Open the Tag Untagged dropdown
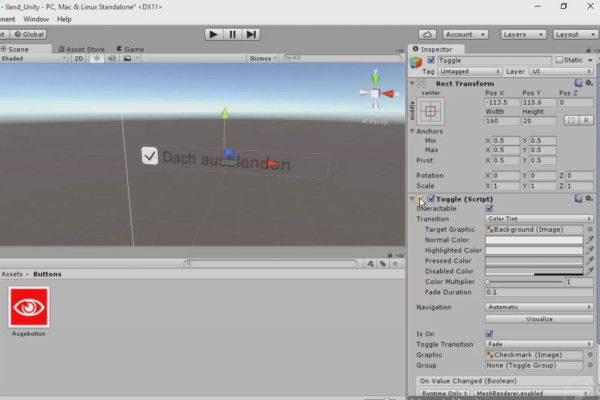Viewport: 600px width, 400px height. 470,72
